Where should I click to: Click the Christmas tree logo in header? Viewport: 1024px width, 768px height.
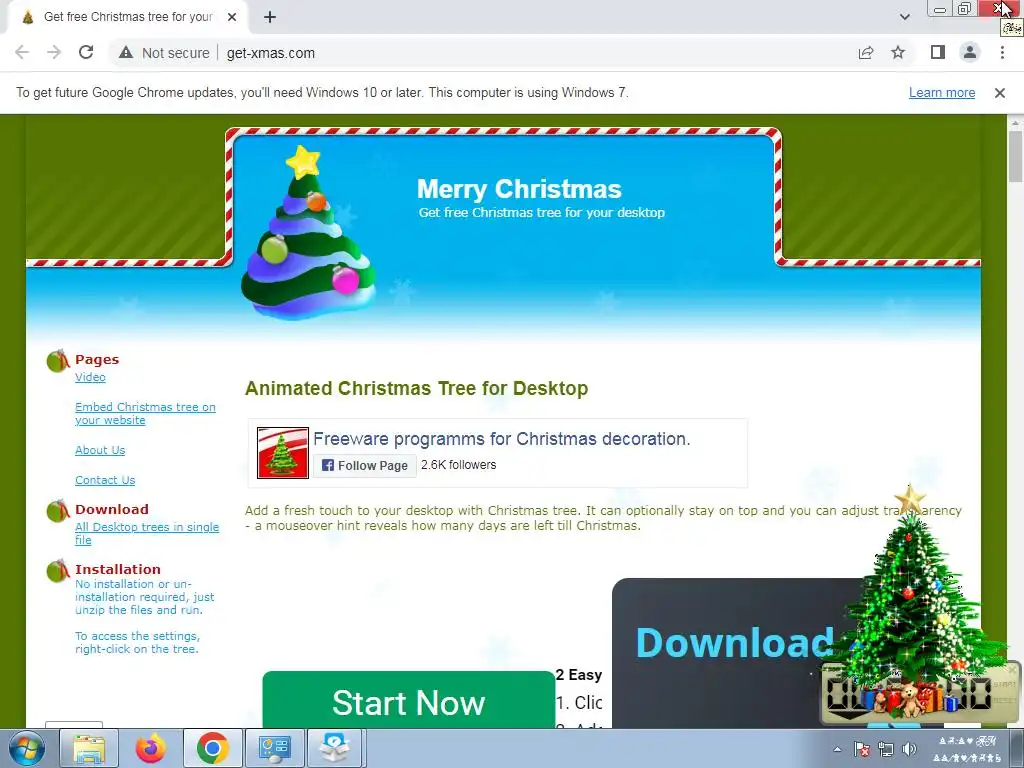pyautogui.click(x=308, y=233)
